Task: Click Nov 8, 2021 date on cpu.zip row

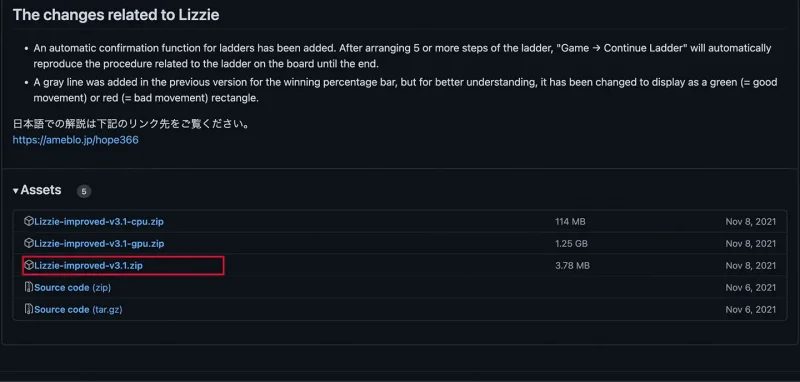Action: click(x=751, y=221)
